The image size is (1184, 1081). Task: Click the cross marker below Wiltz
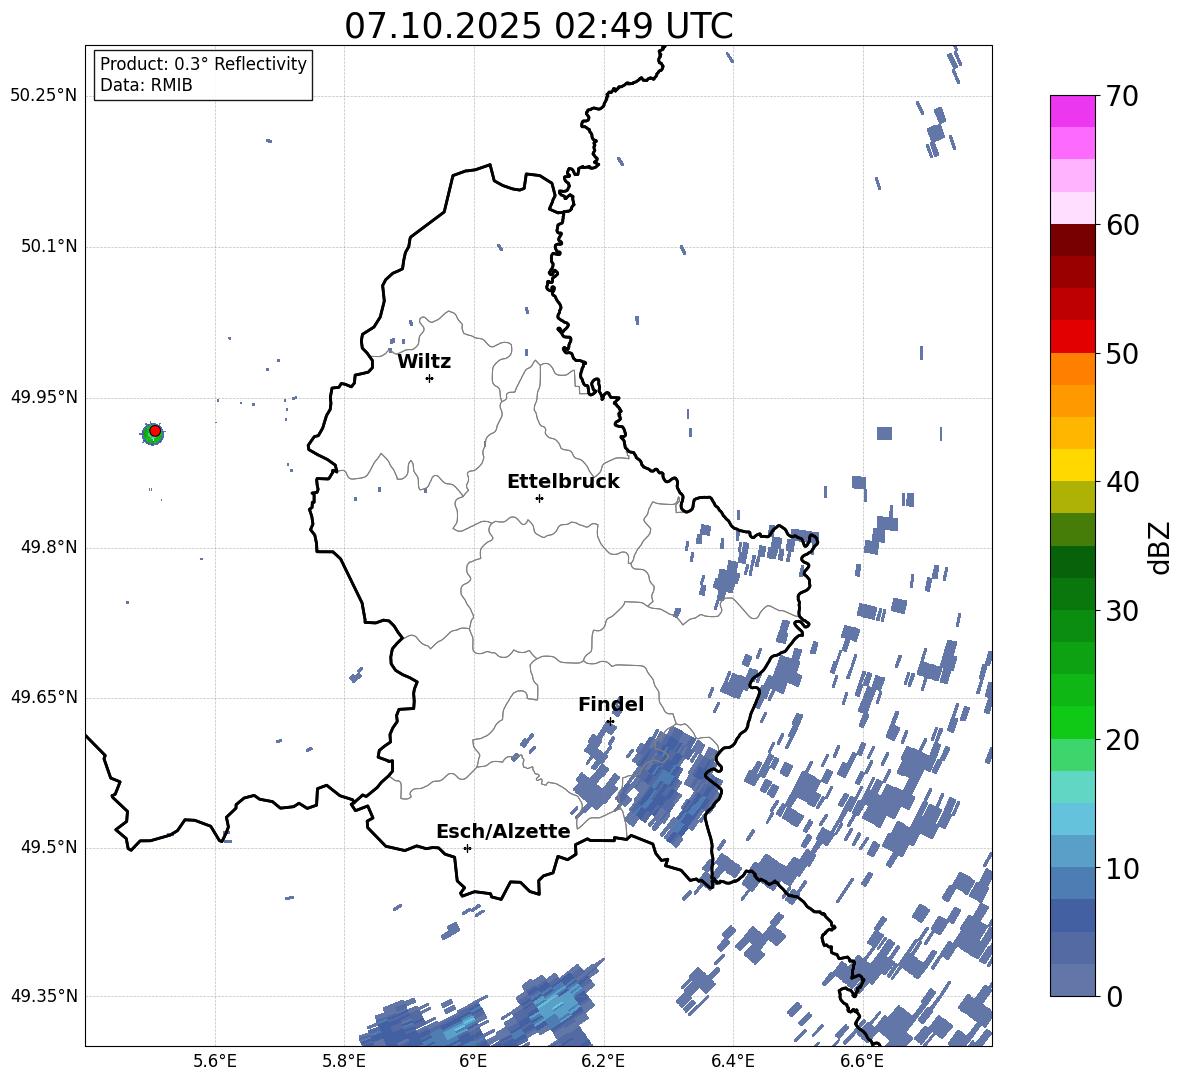[429, 378]
